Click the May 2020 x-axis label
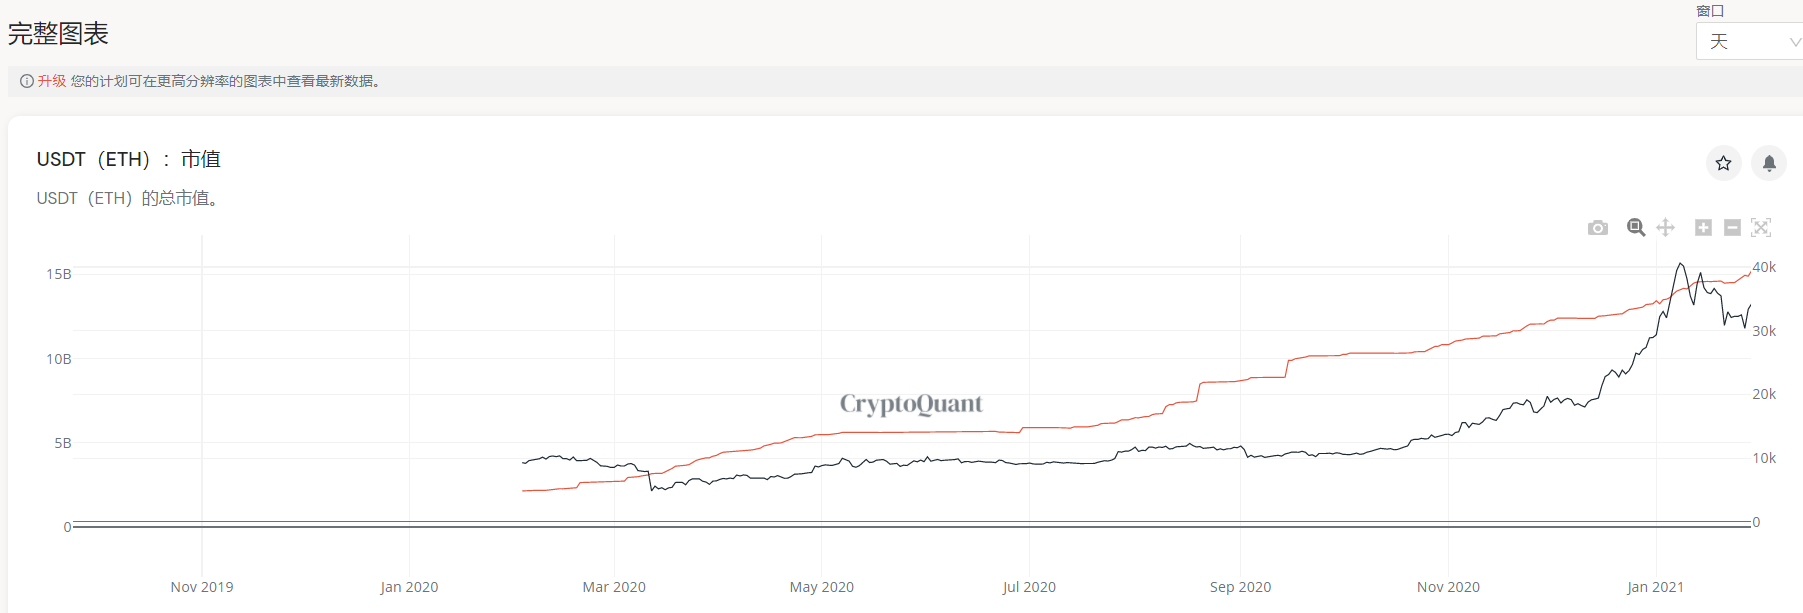The height and width of the screenshot is (613, 1803). [821, 587]
